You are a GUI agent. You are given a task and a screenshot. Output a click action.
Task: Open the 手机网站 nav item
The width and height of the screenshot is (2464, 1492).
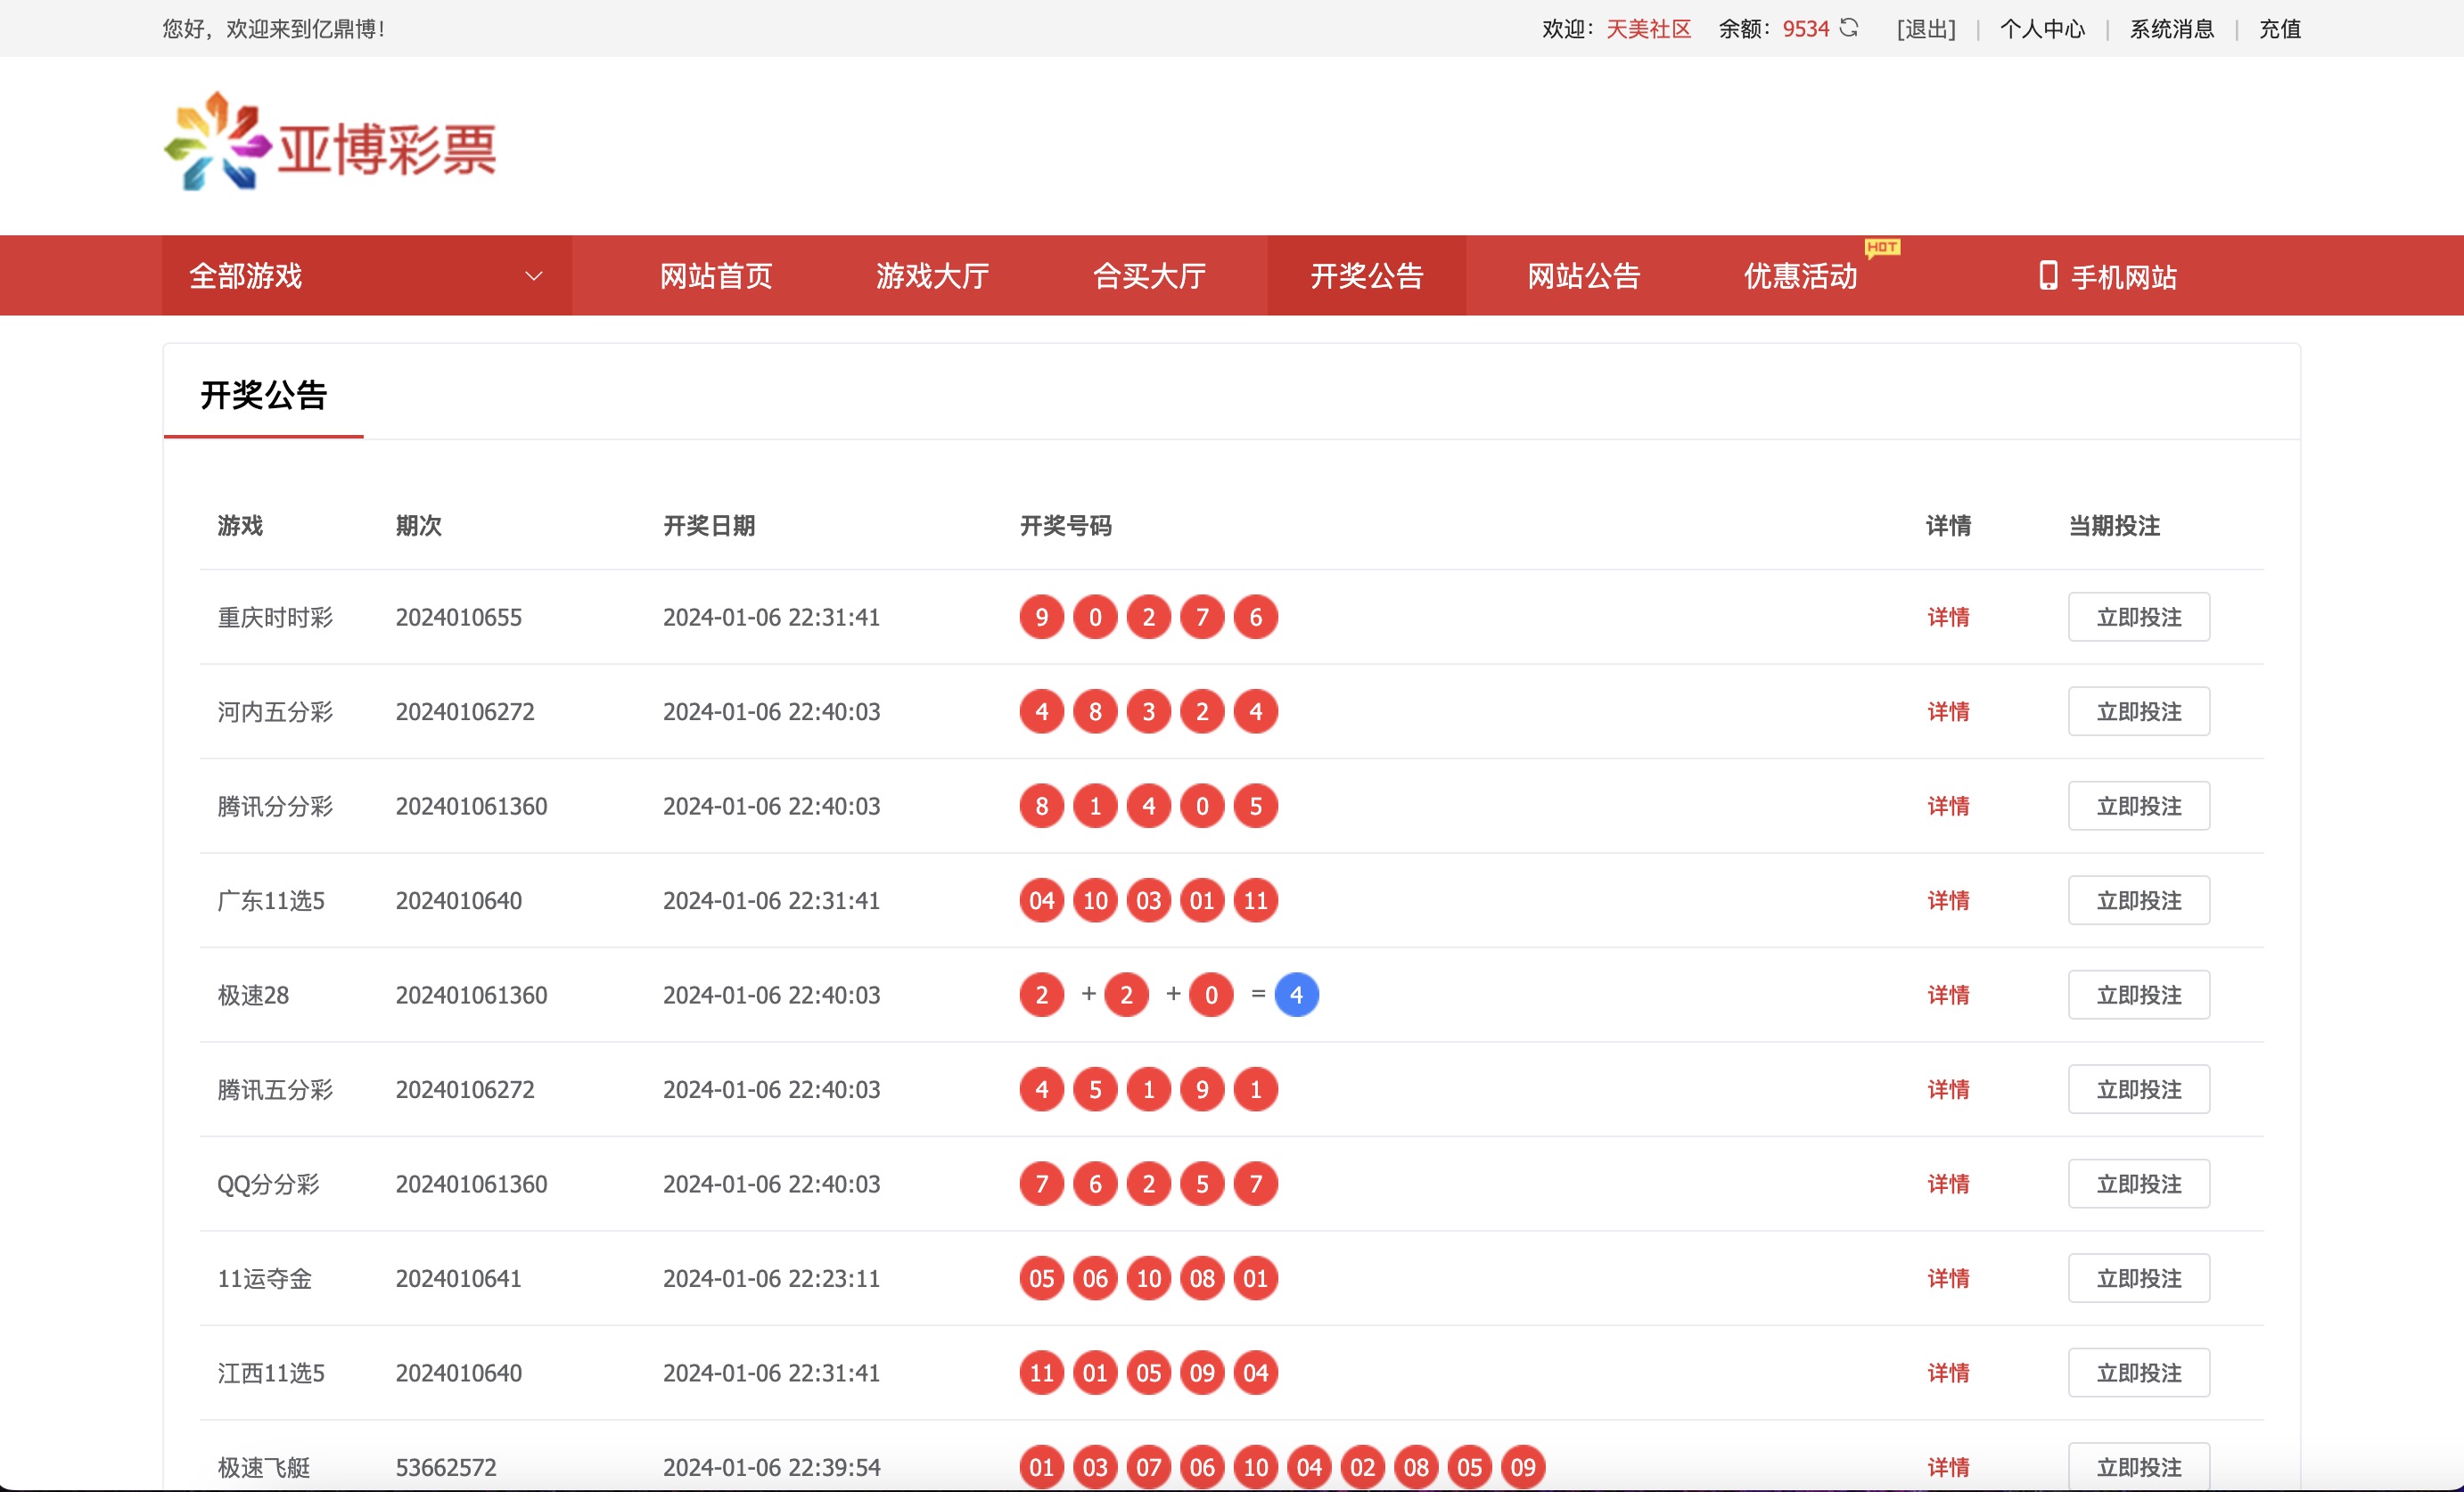point(2109,276)
